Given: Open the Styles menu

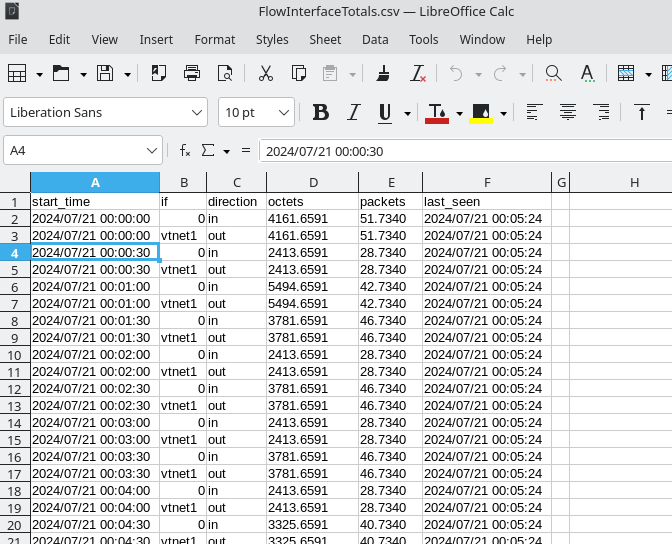Looking at the screenshot, I should point(272,39).
